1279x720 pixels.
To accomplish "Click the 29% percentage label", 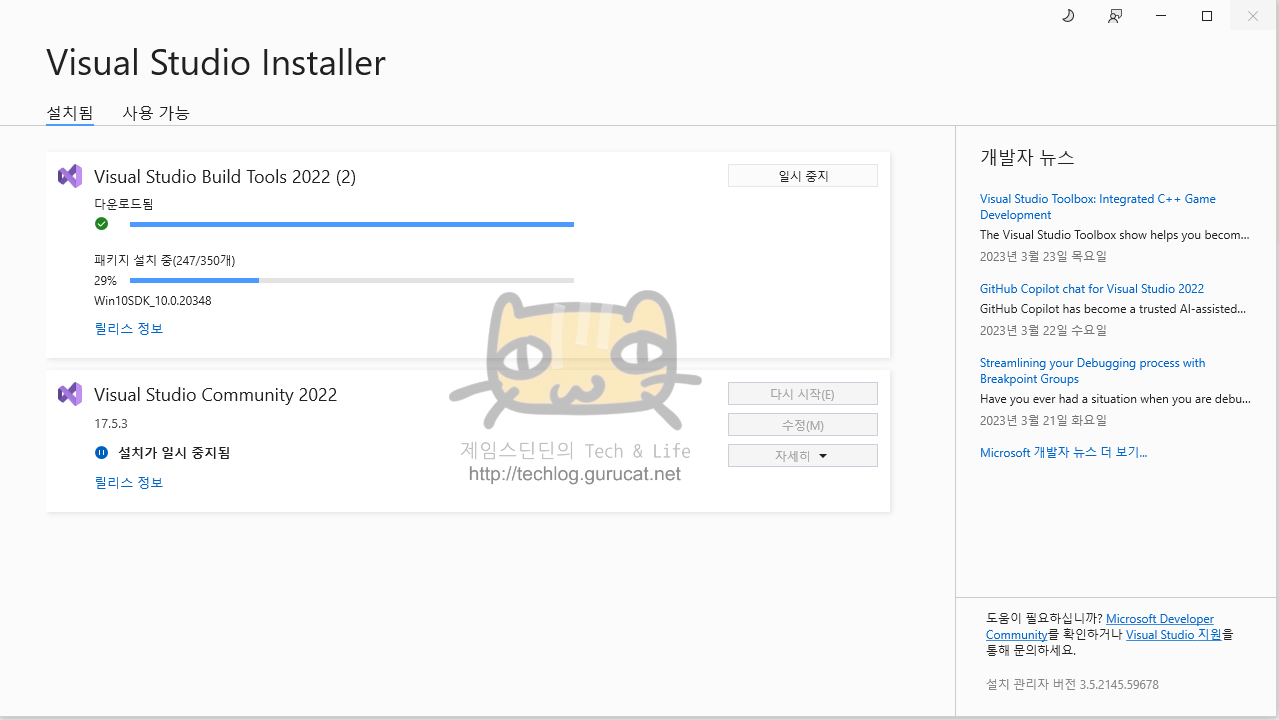I will pyautogui.click(x=106, y=281).
